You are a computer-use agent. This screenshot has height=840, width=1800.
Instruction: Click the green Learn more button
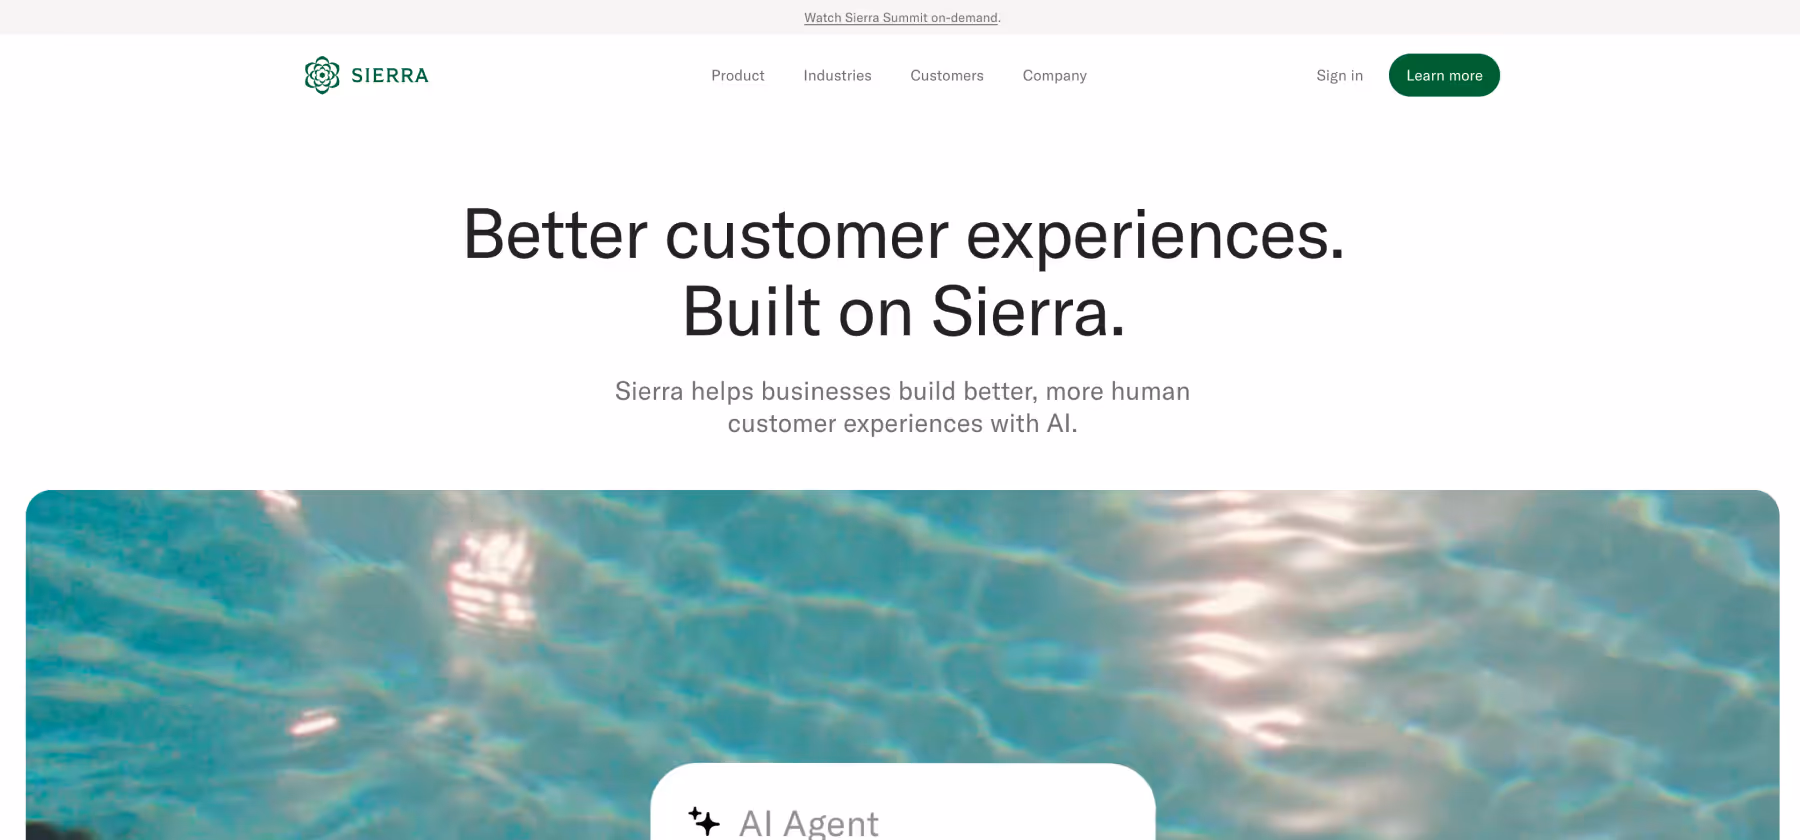[x=1444, y=75]
